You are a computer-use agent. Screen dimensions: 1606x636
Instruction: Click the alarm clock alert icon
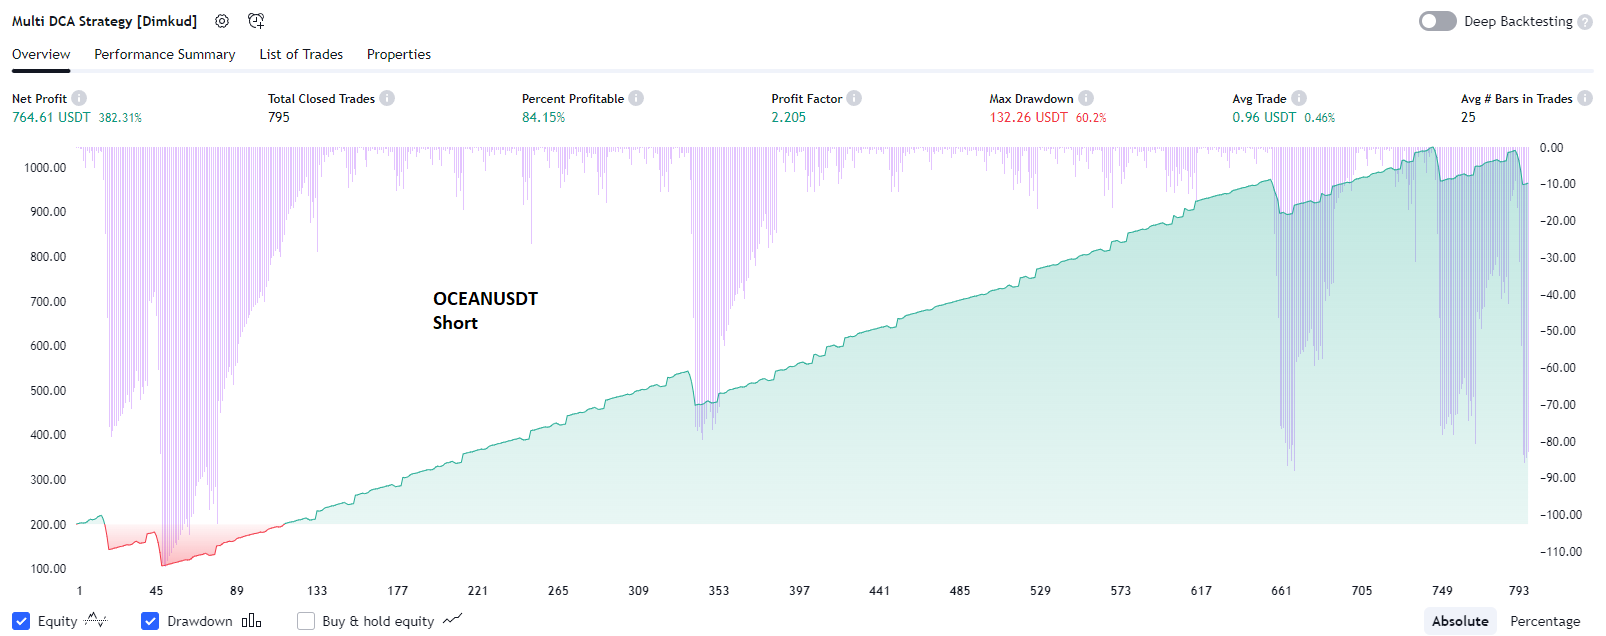(x=256, y=21)
